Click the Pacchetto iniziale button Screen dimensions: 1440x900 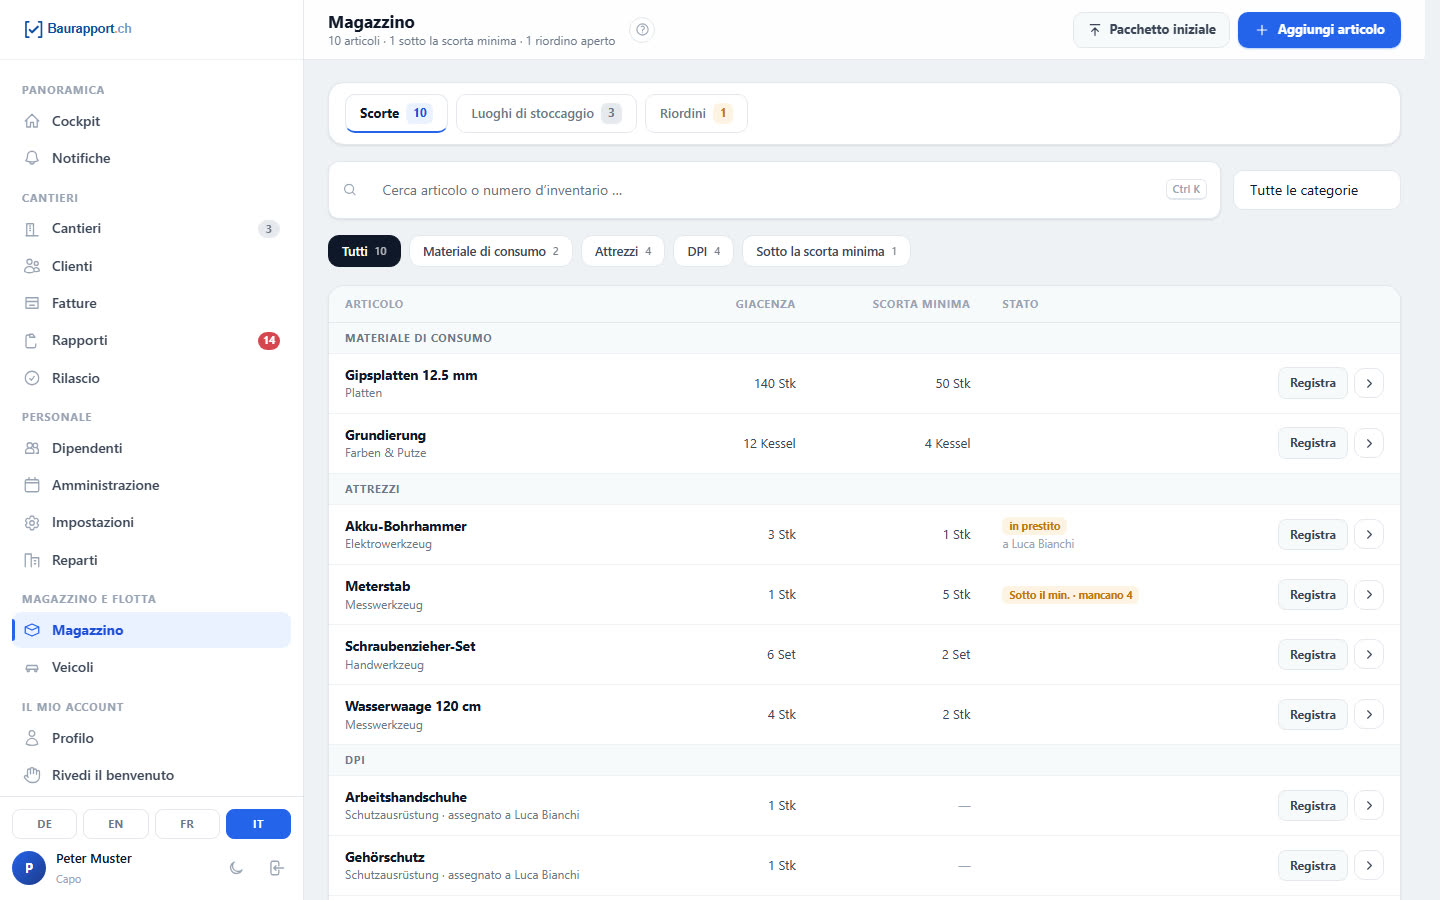click(1151, 30)
